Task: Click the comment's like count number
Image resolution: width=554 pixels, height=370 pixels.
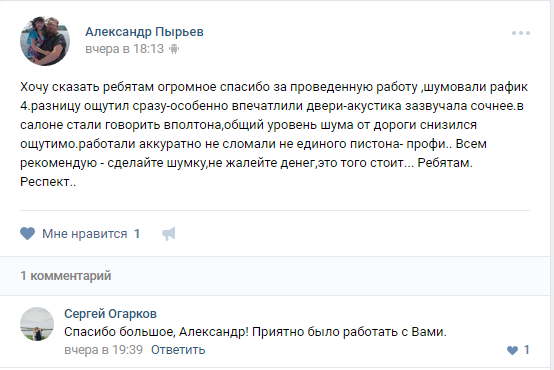Action: pos(526,350)
